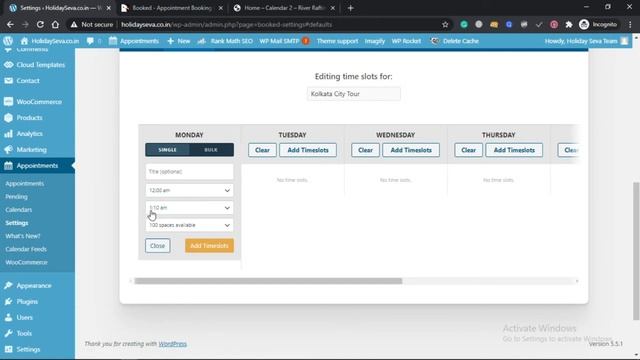
Task: Open comments bubble icon in admin bar
Action: [x=90, y=41]
